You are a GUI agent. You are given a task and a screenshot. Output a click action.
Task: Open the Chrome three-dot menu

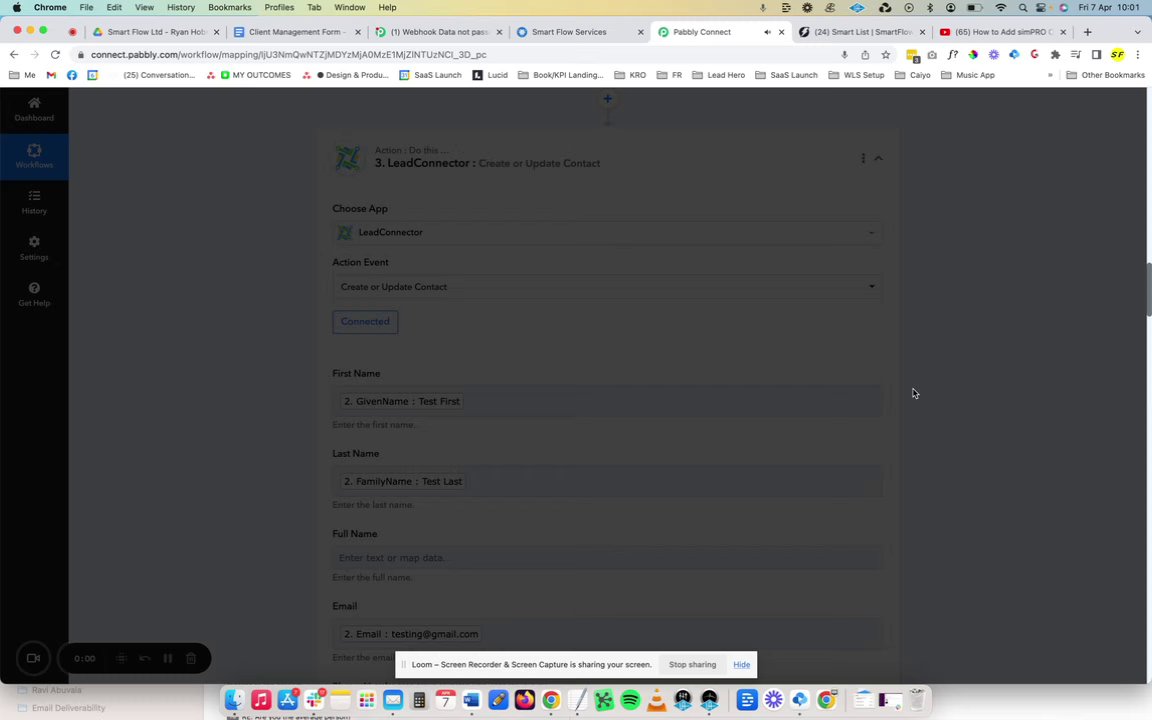1138,54
